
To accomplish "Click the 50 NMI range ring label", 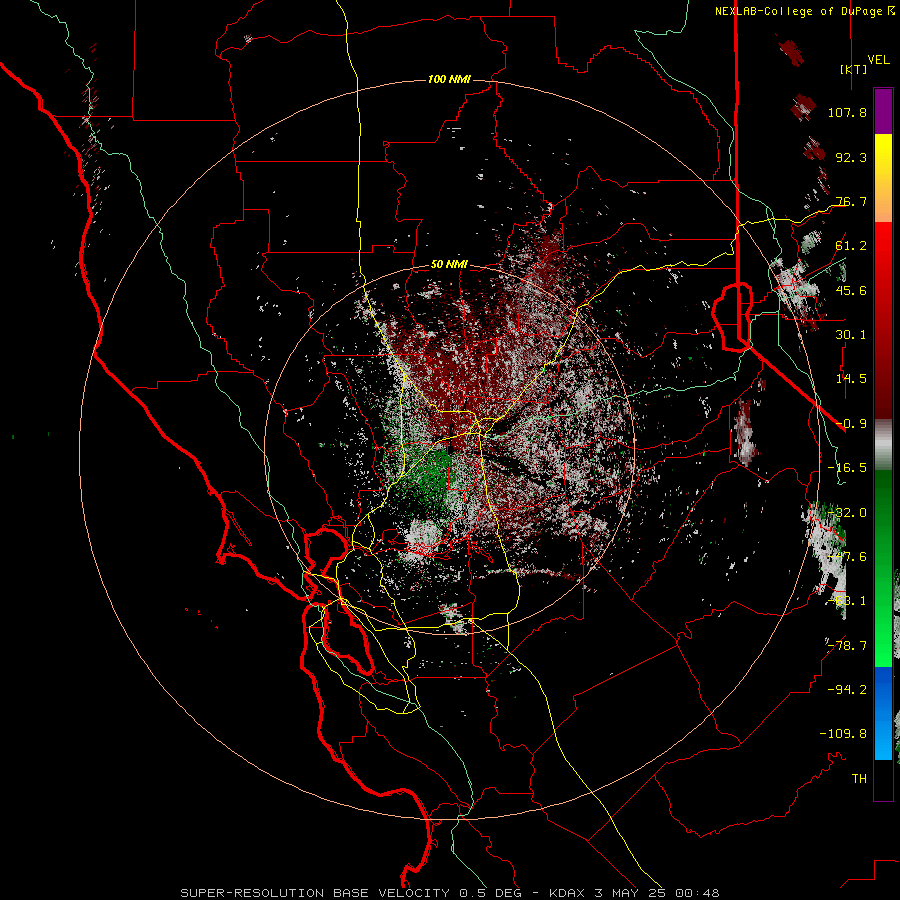I will 449,264.
